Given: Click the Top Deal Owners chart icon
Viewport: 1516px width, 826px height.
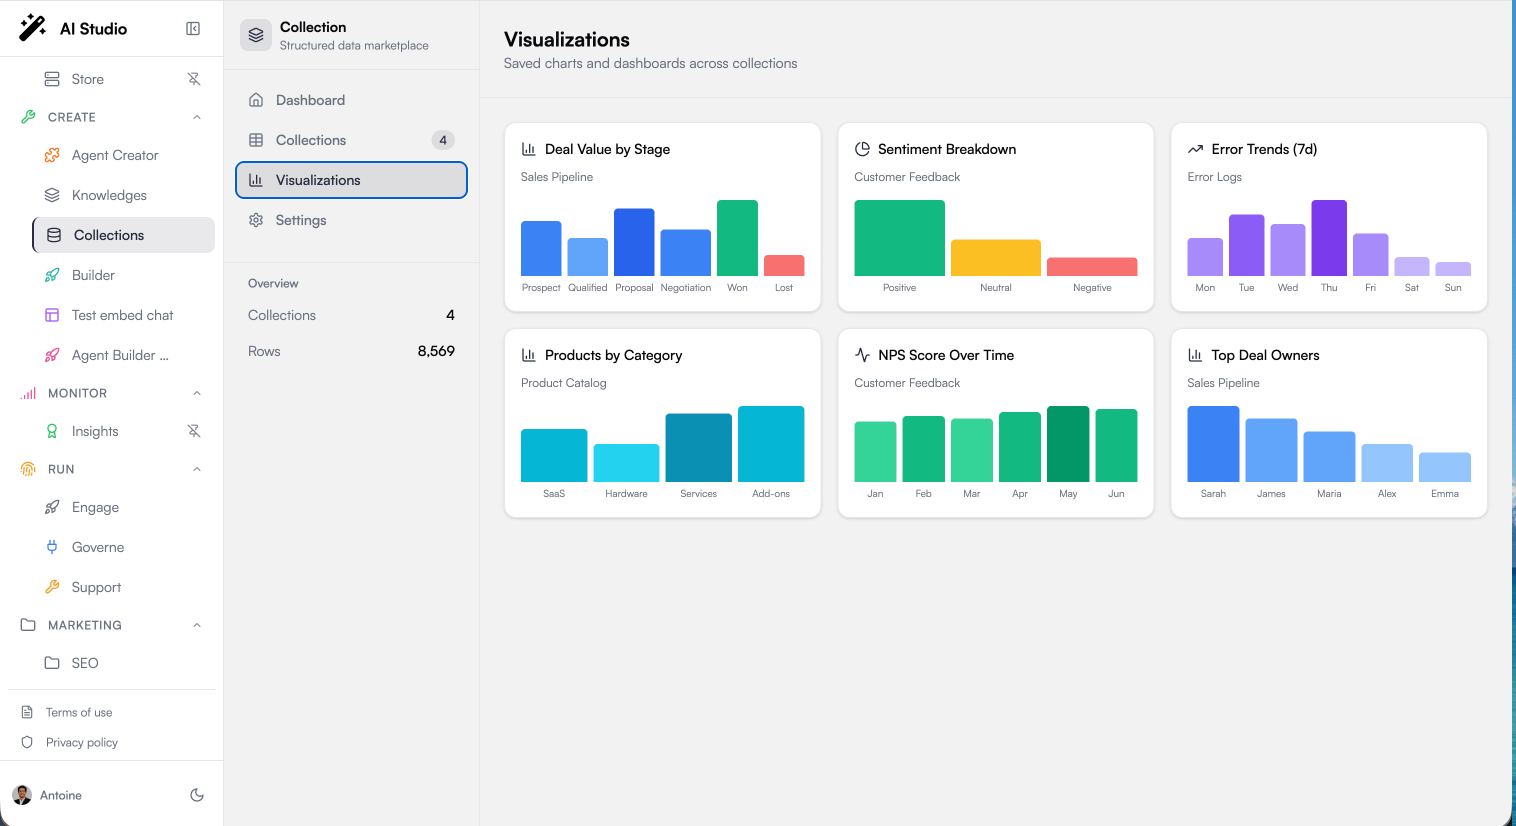Looking at the screenshot, I should point(1195,355).
